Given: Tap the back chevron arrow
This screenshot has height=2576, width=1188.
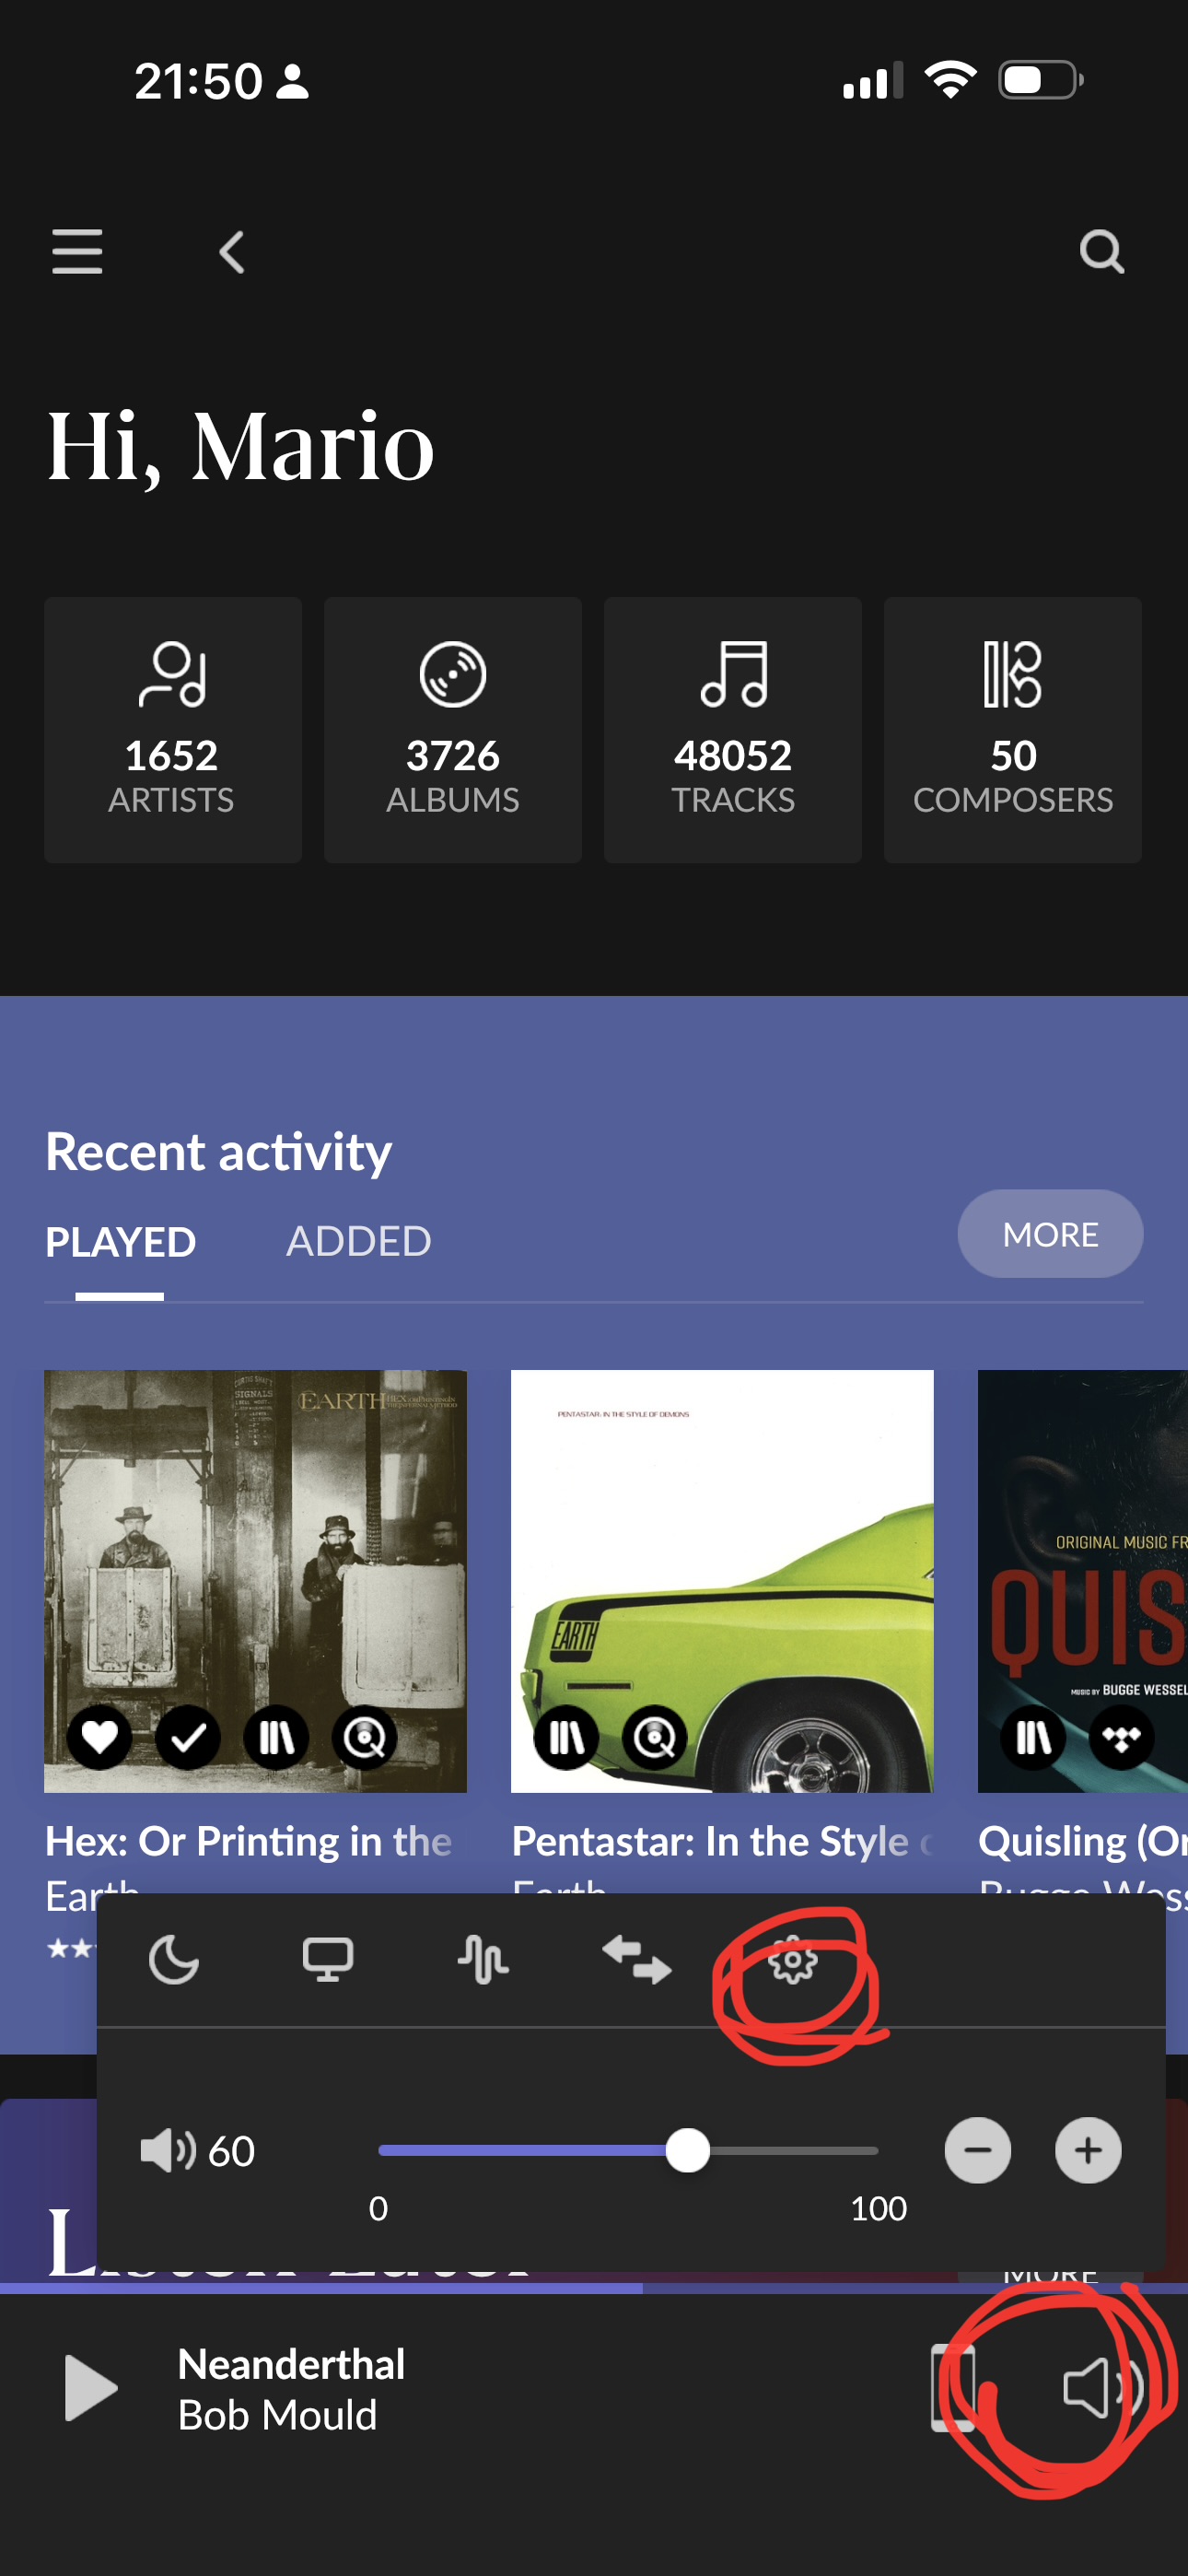Looking at the screenshot, I should (232, 252).
